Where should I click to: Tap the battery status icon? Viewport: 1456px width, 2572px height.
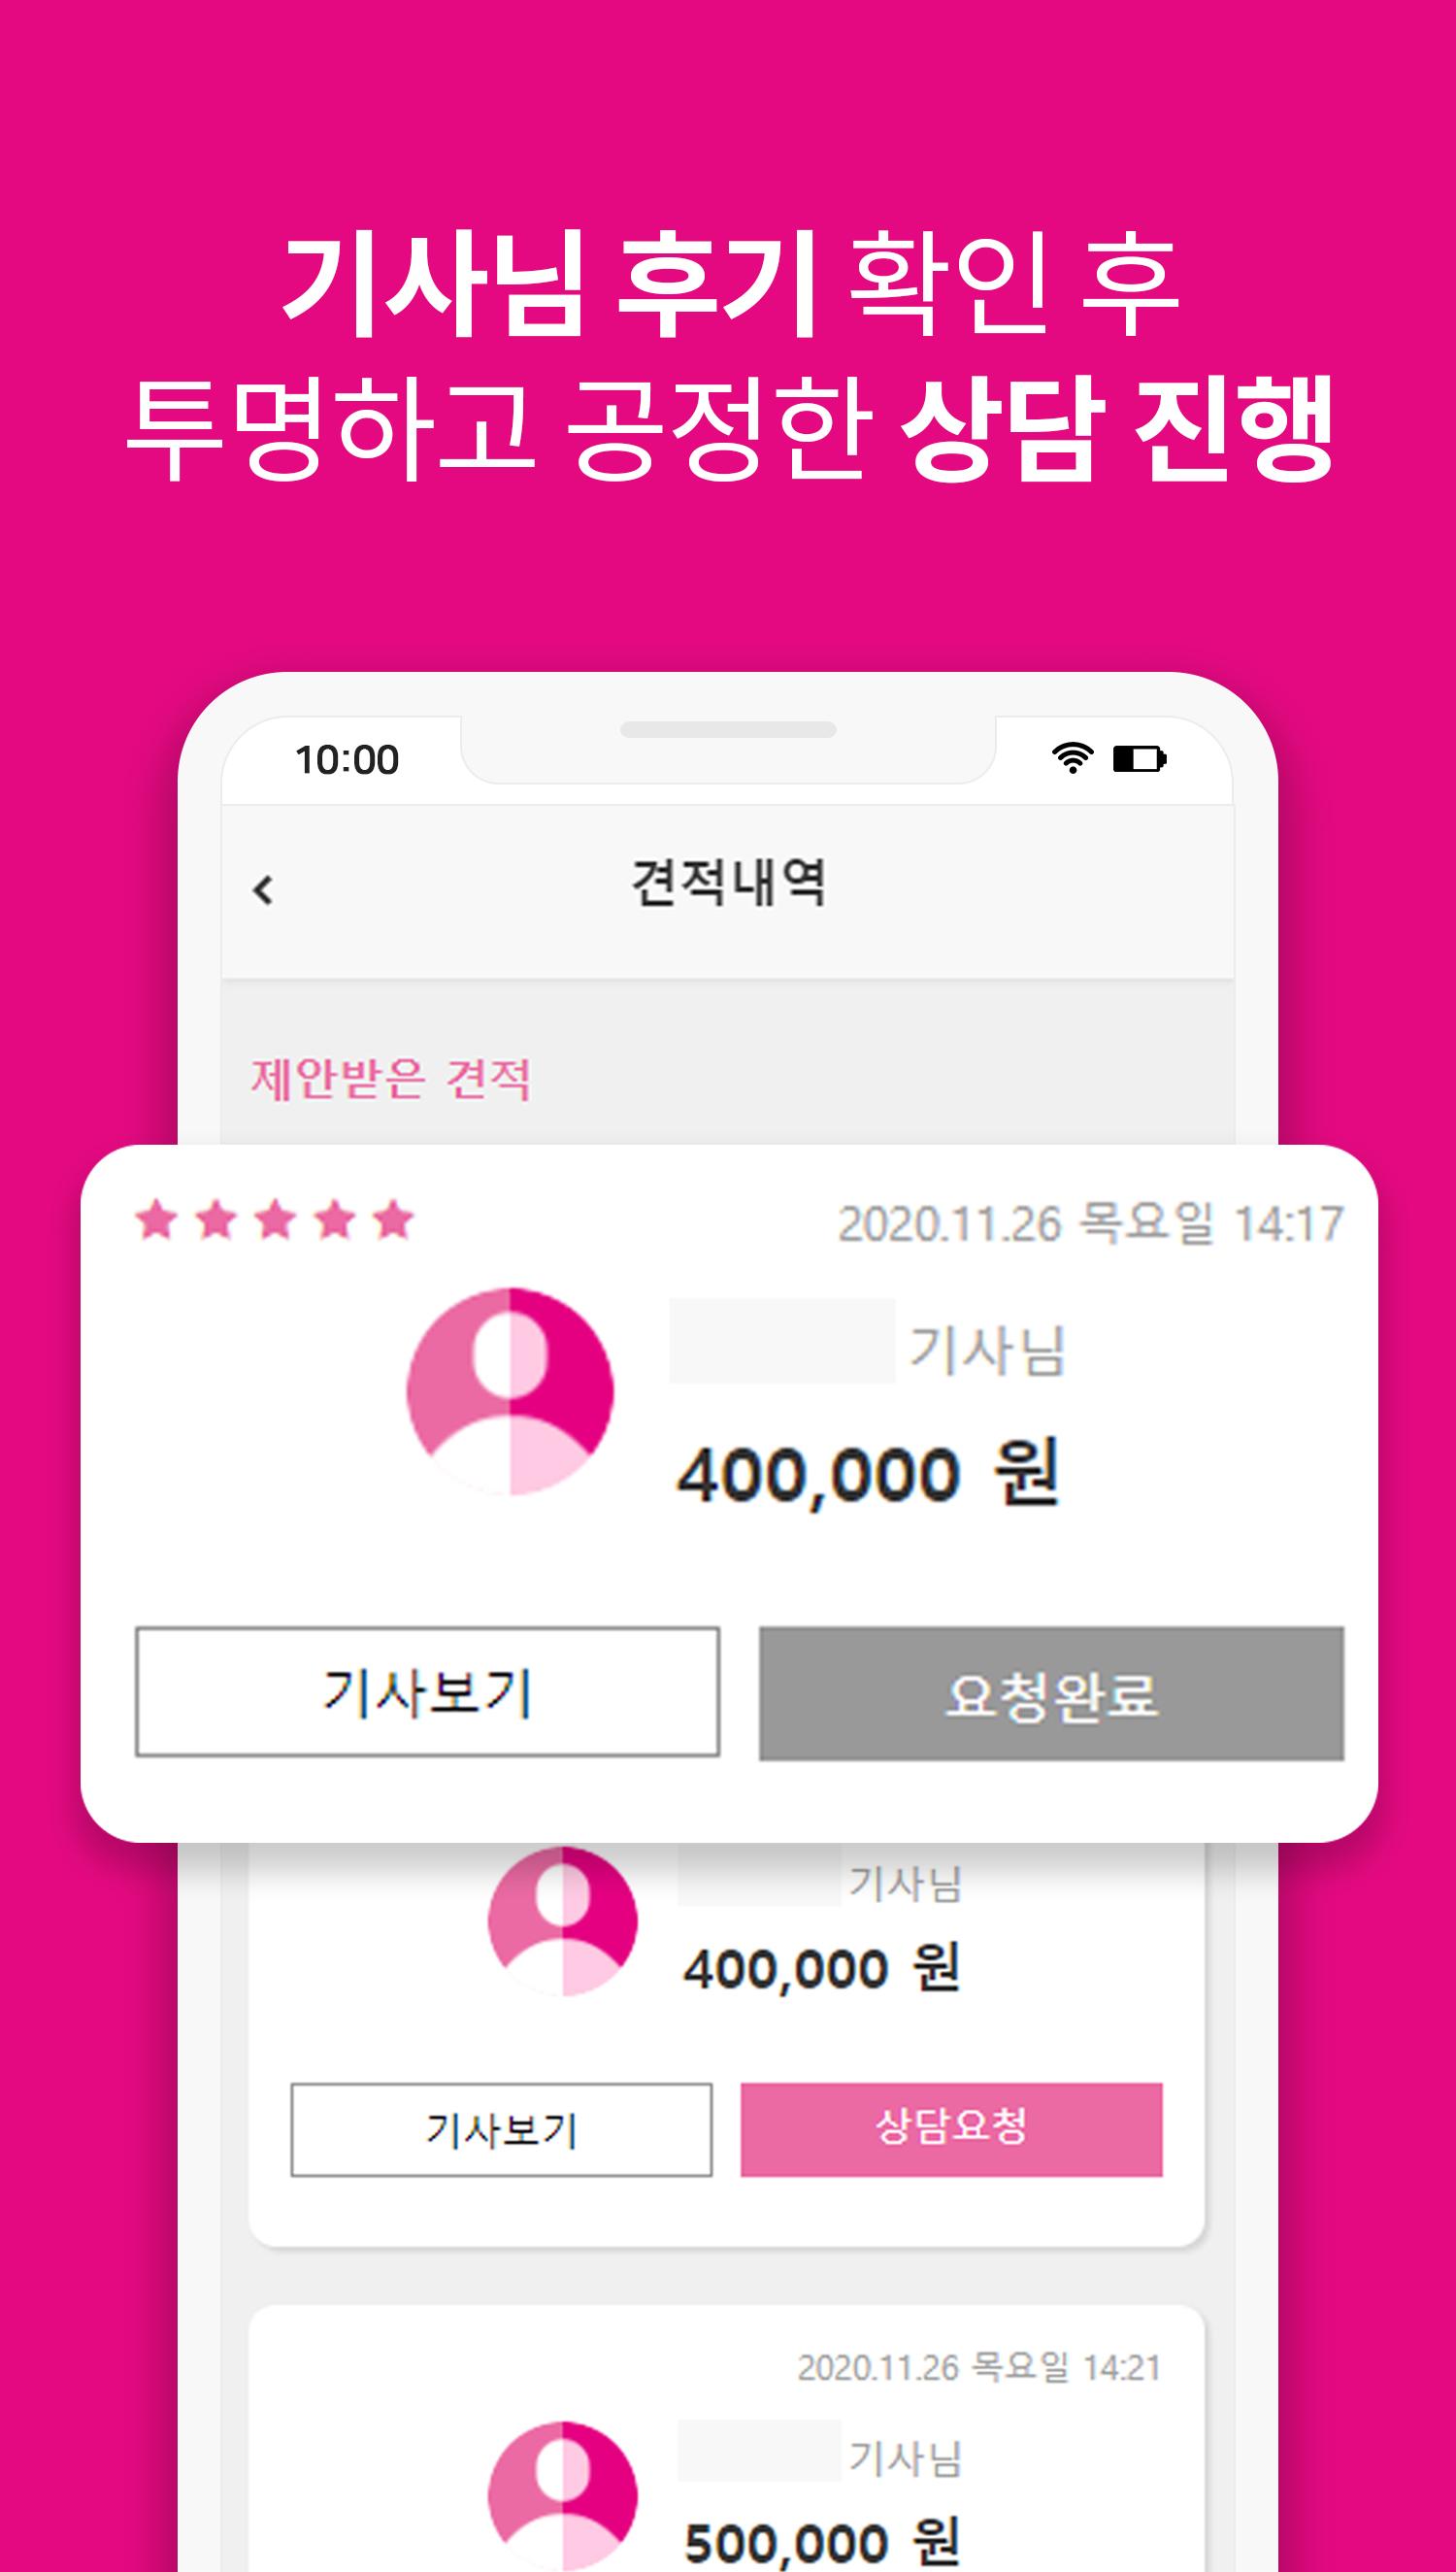pos(1139,759)
